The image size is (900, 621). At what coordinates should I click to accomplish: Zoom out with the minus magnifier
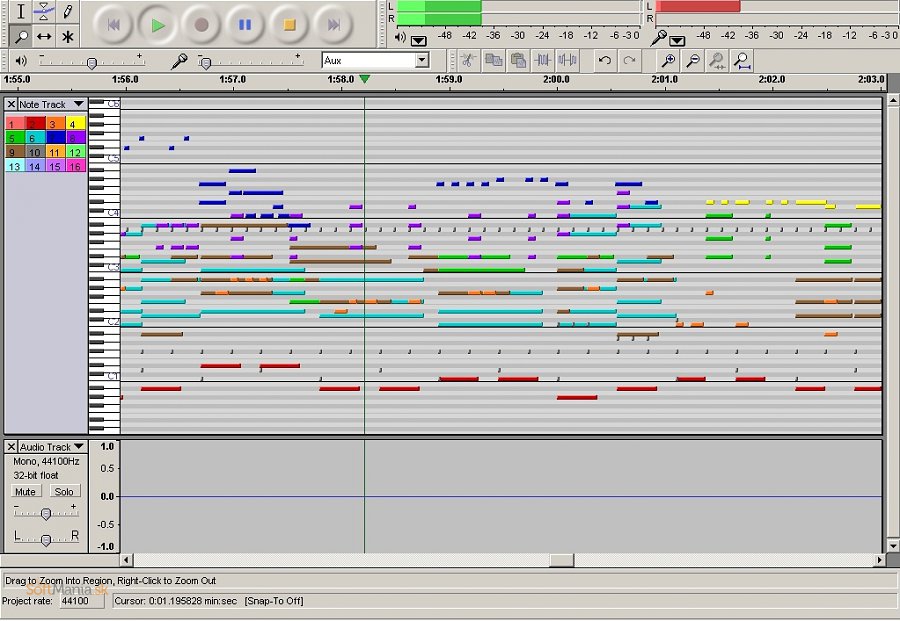click(693, 60)
